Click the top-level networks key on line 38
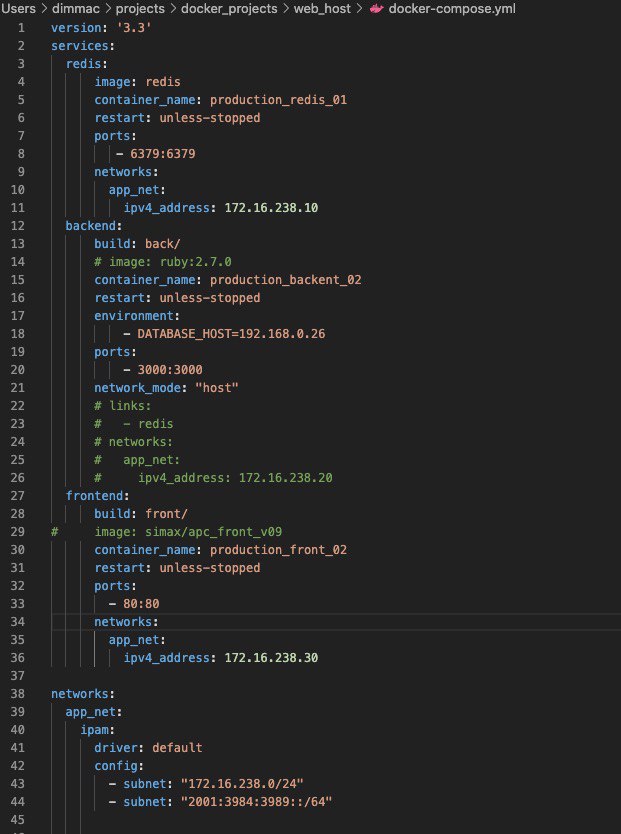Viewport: 621px width, 834px height. click(80, 694)
